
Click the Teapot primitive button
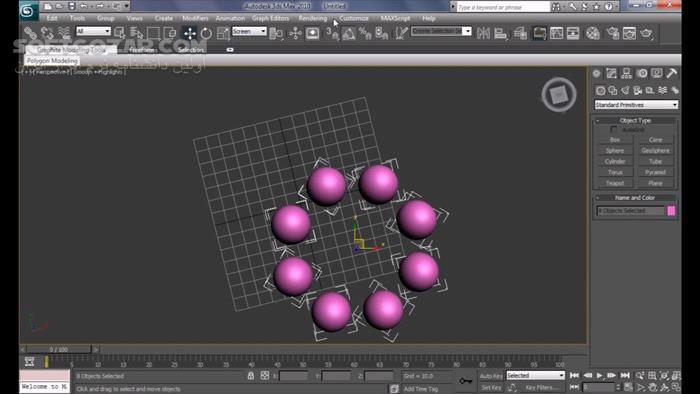[615, 183]
